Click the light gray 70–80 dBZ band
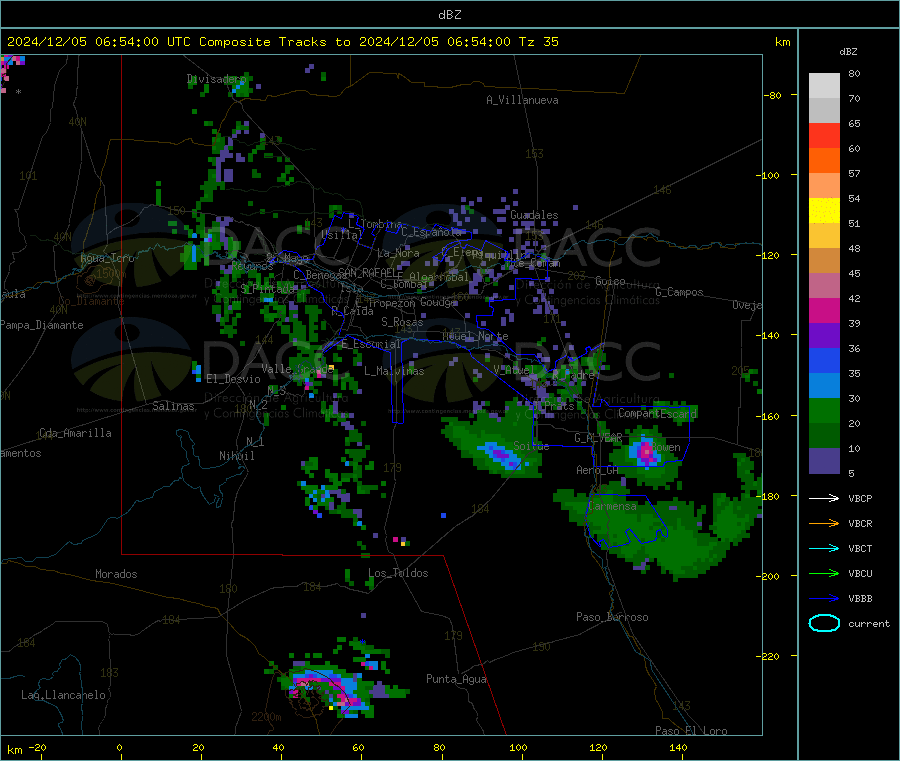Image resolution: width=900 pixels, height=761 pixels. pos(824,86)
